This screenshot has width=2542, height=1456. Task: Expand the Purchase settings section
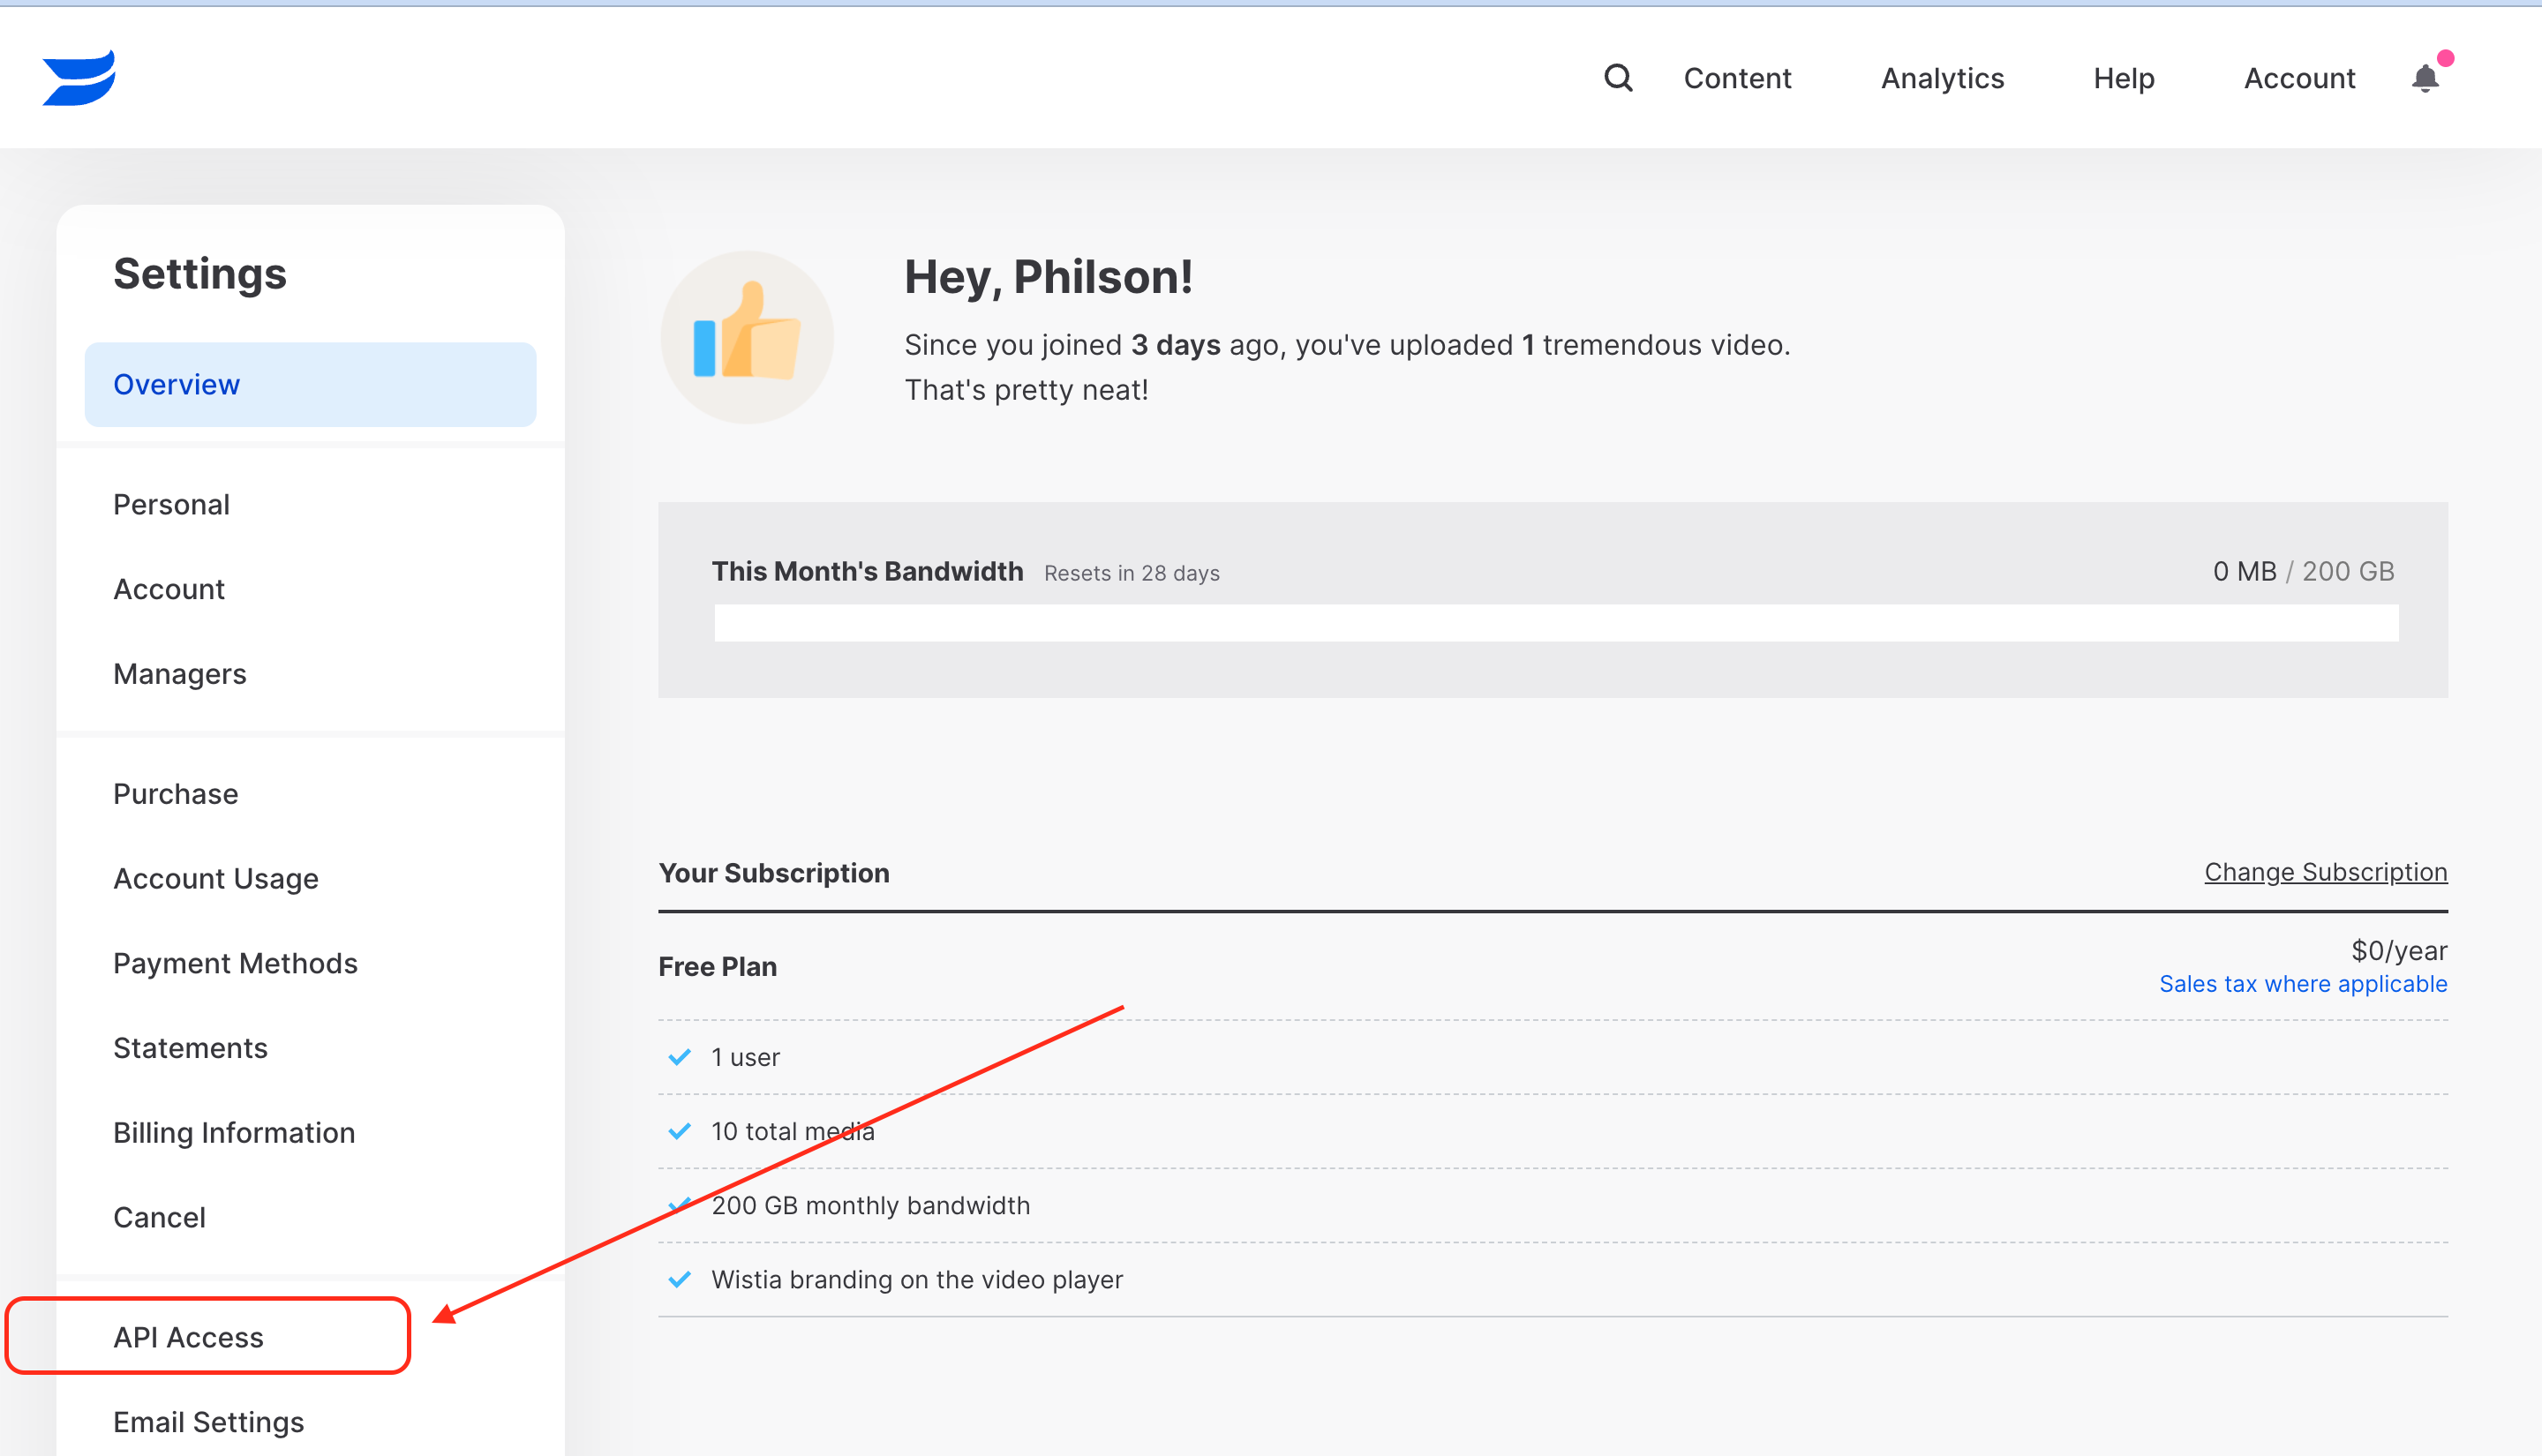click(175, 792)
